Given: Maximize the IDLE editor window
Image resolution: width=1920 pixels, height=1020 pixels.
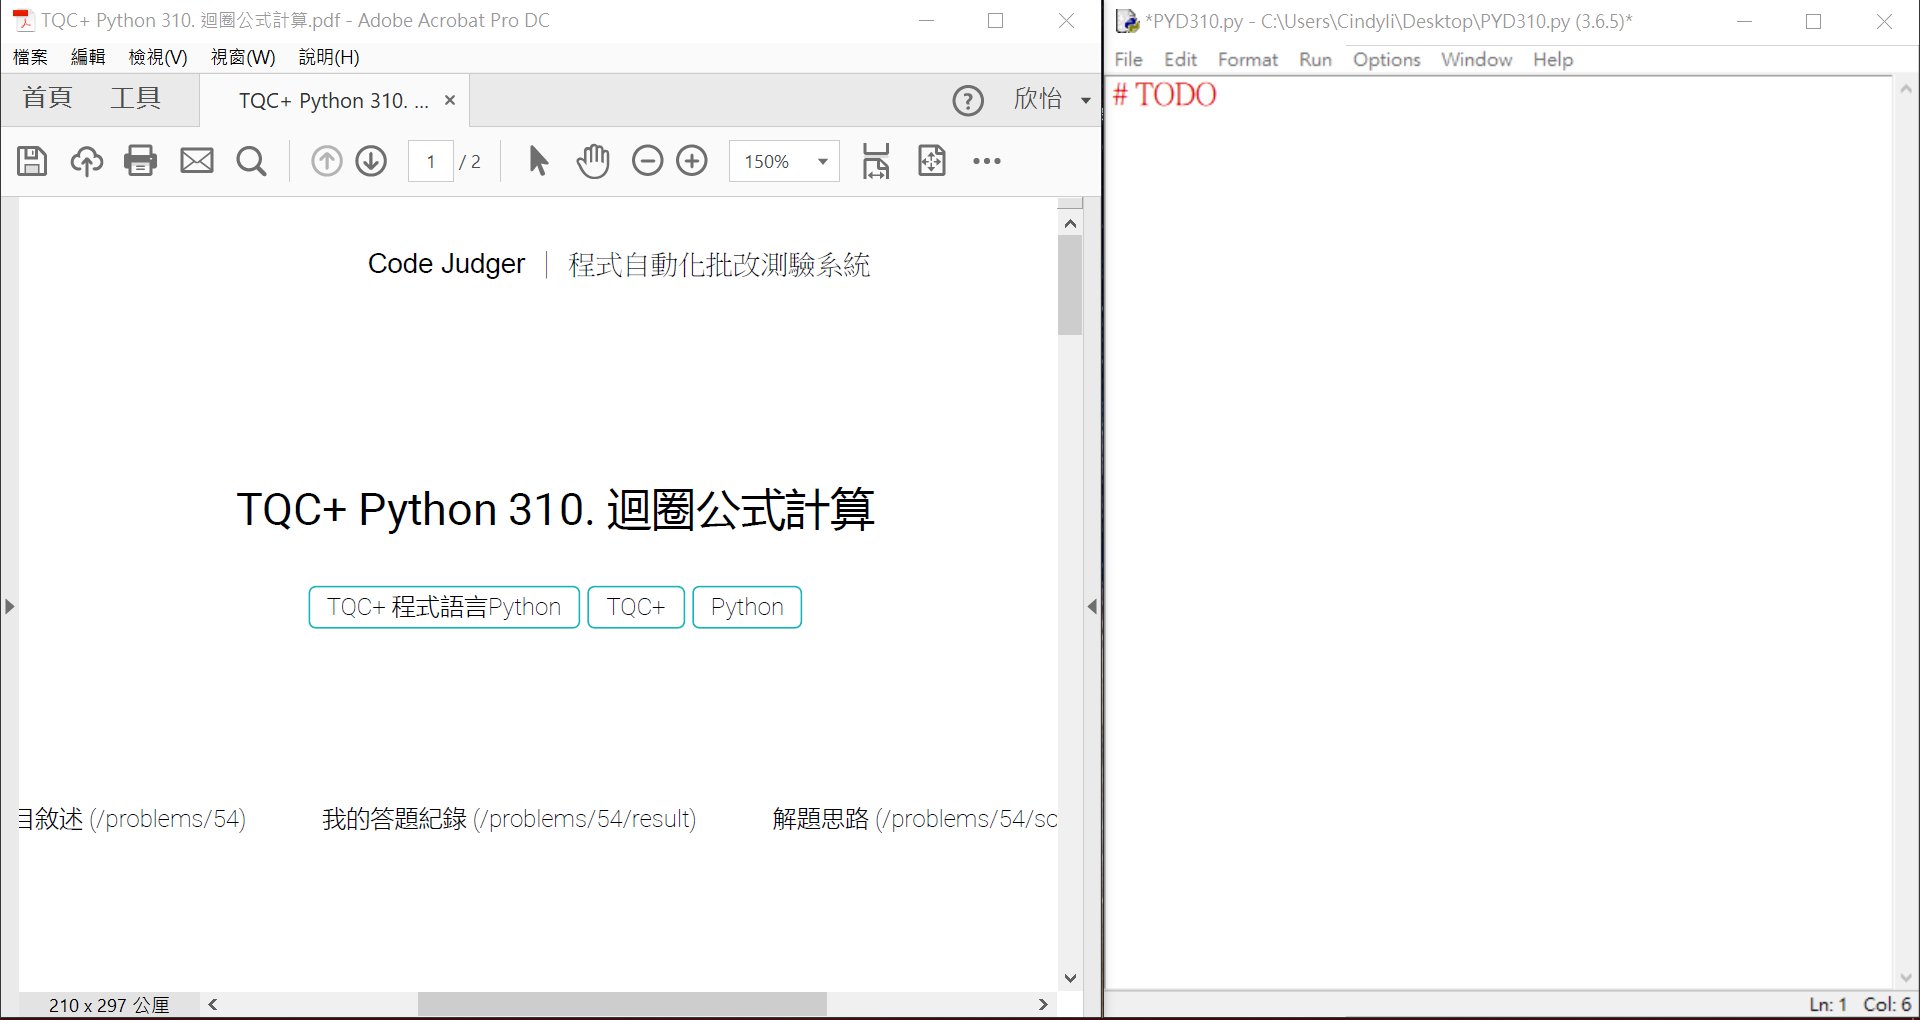Looking at the screenshot, I should pos(1813,21).
